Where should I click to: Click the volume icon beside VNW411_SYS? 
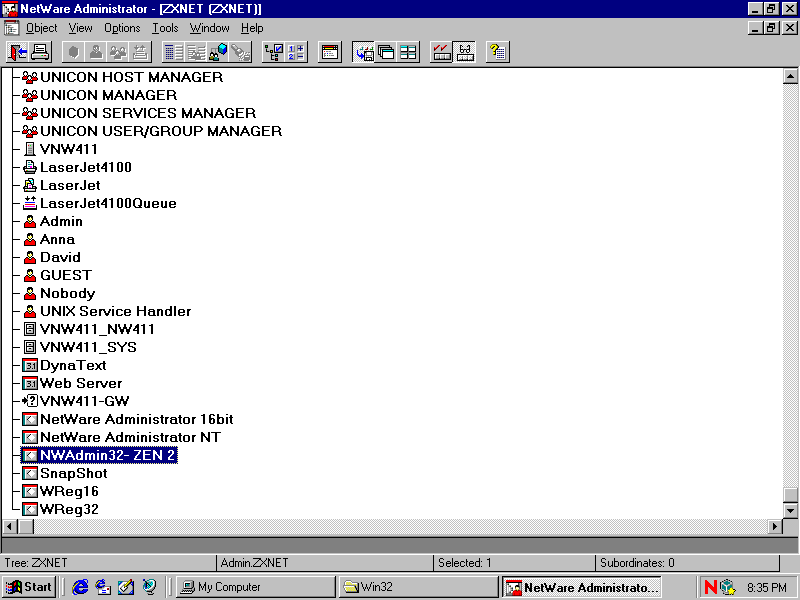pyautogui.click(x=30, y=347)
